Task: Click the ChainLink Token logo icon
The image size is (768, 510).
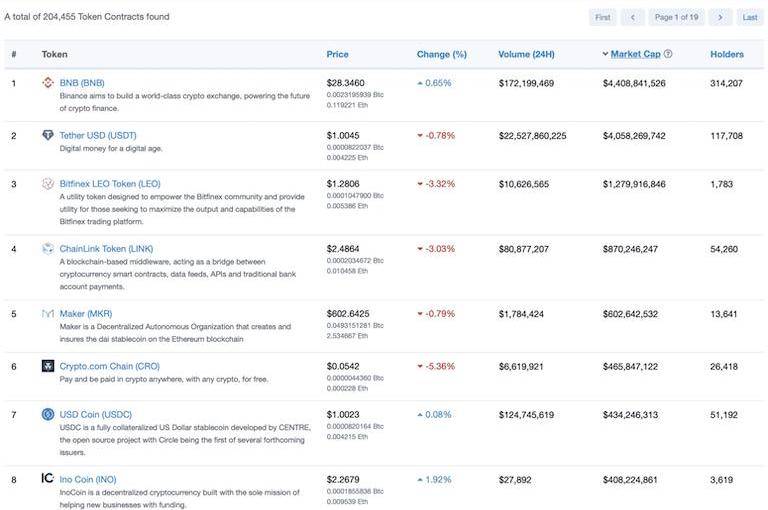Action: [x=48, y=249]
